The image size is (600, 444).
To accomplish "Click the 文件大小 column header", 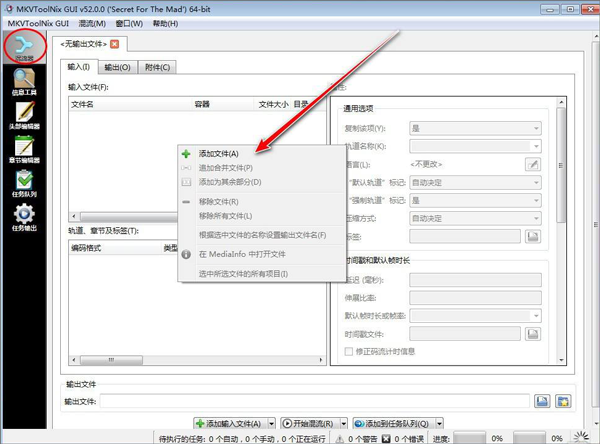I will pos(273,104).
